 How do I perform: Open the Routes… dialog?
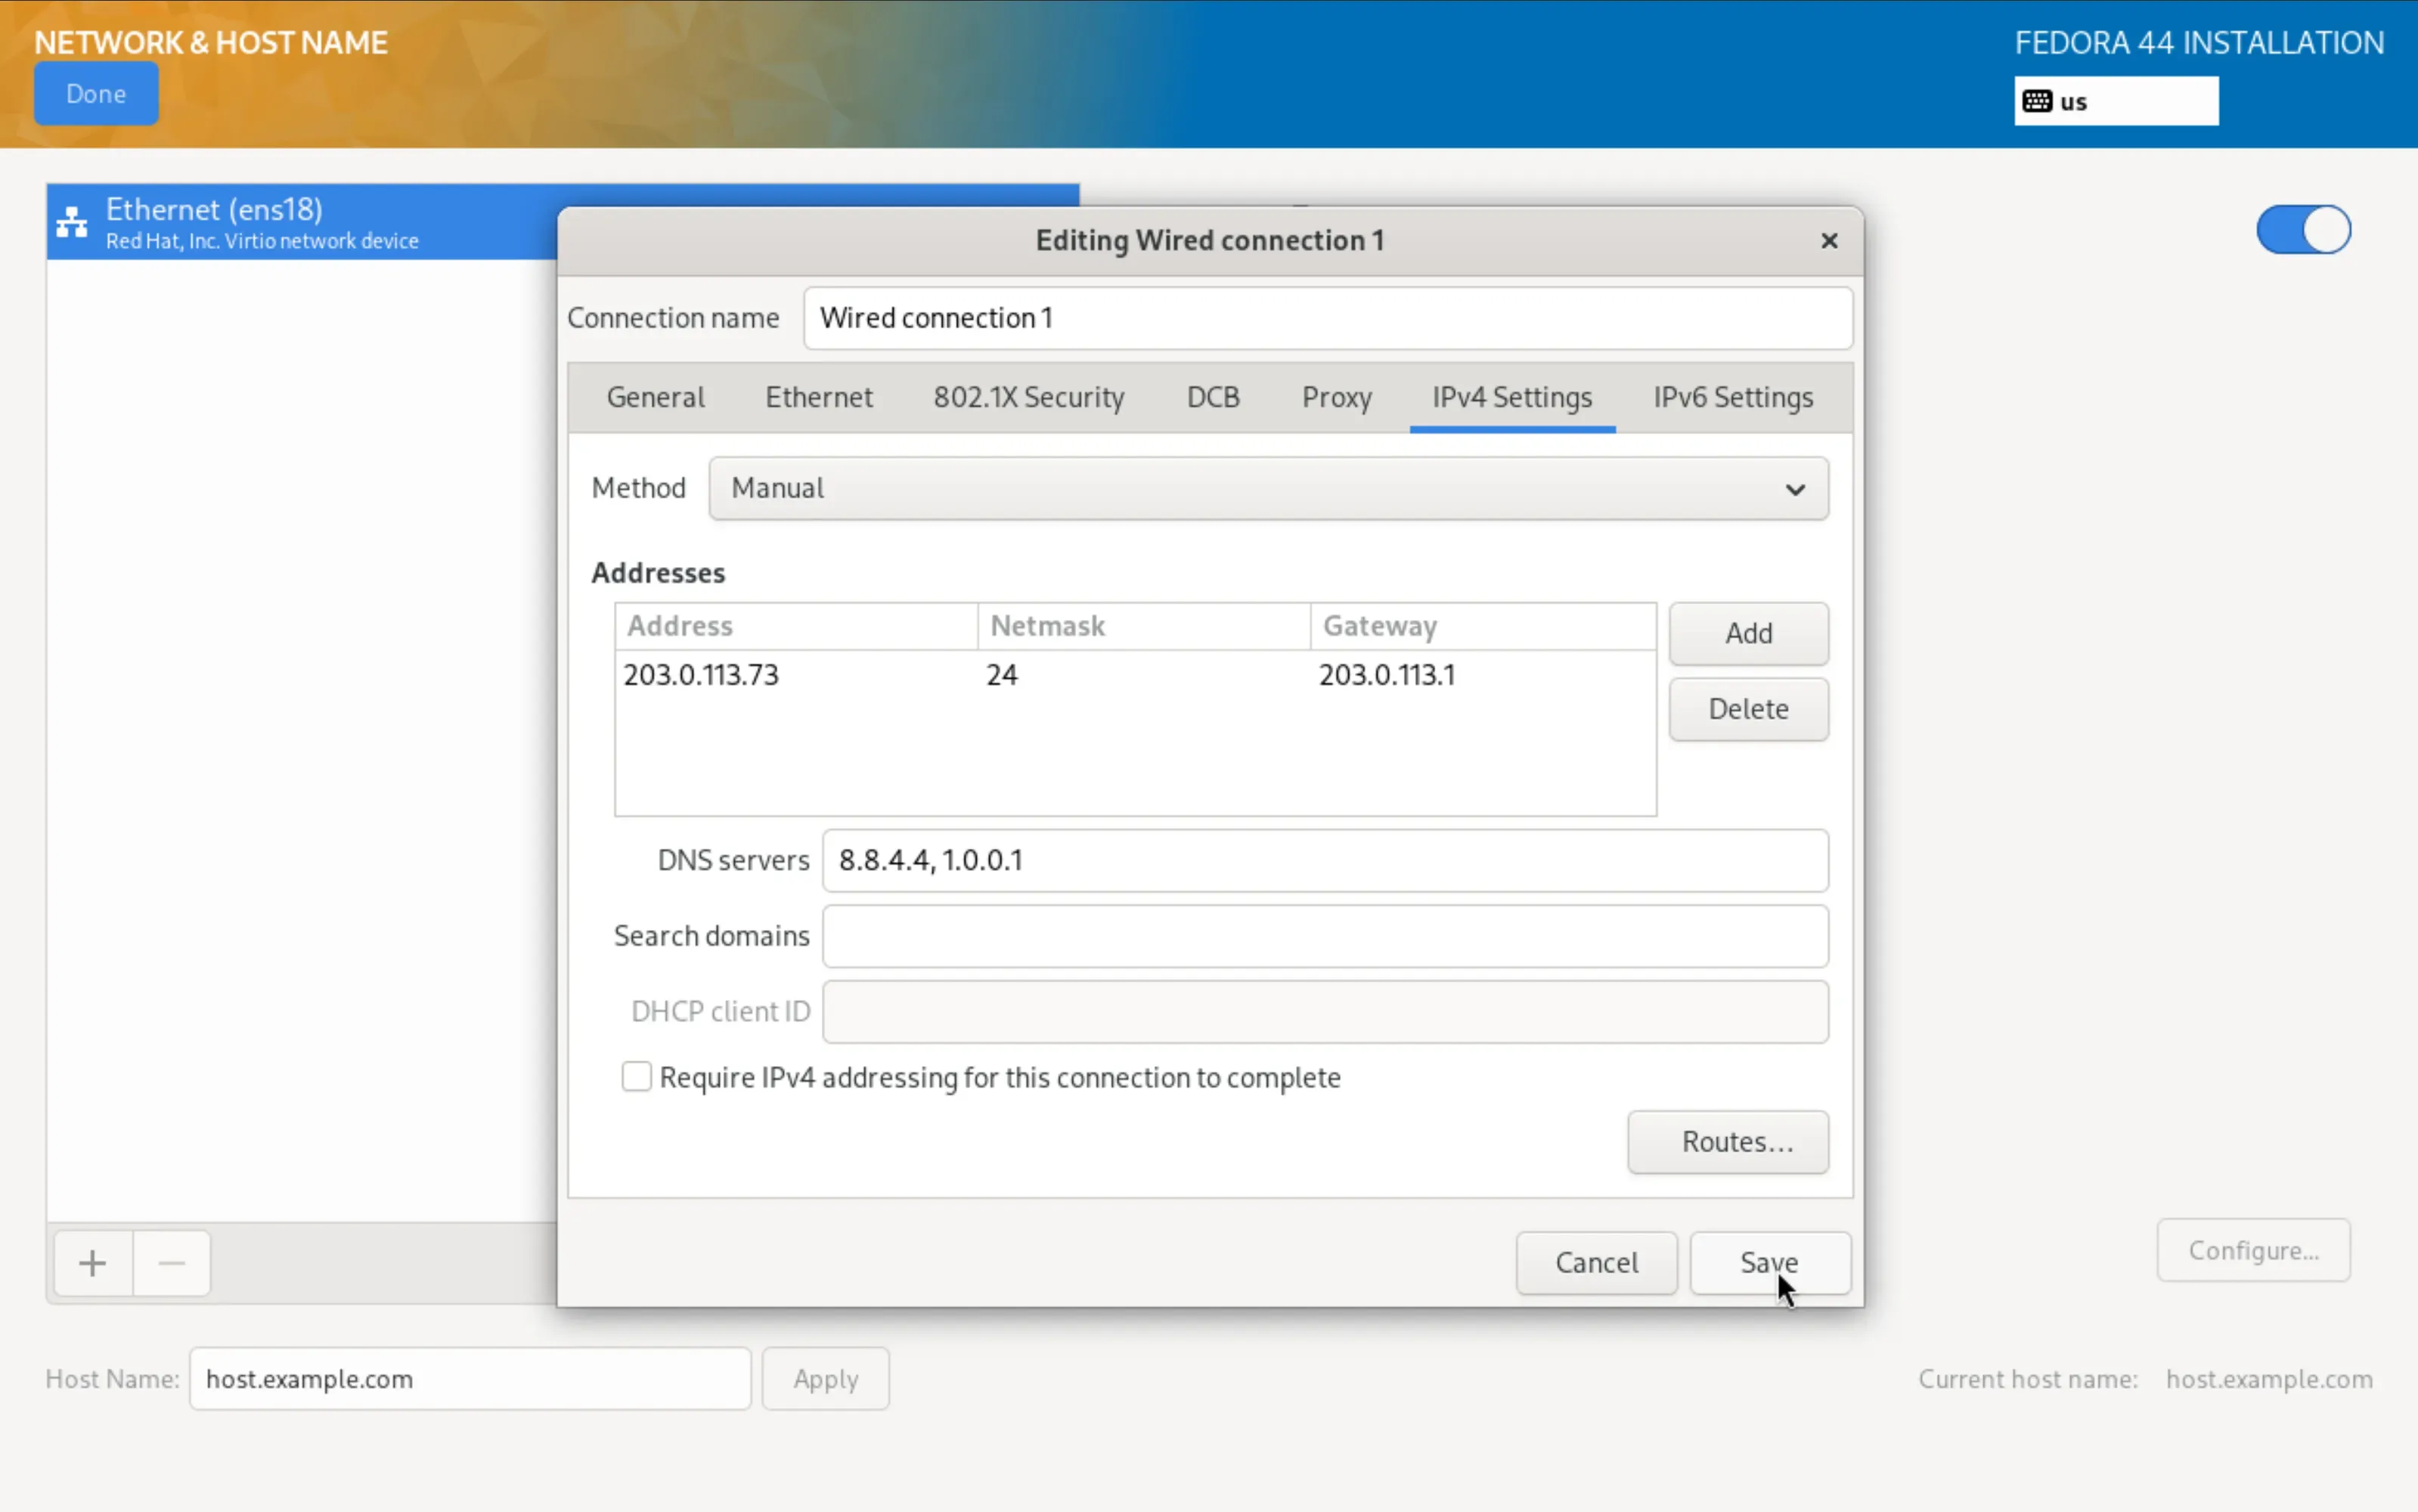[1728, 1141]
